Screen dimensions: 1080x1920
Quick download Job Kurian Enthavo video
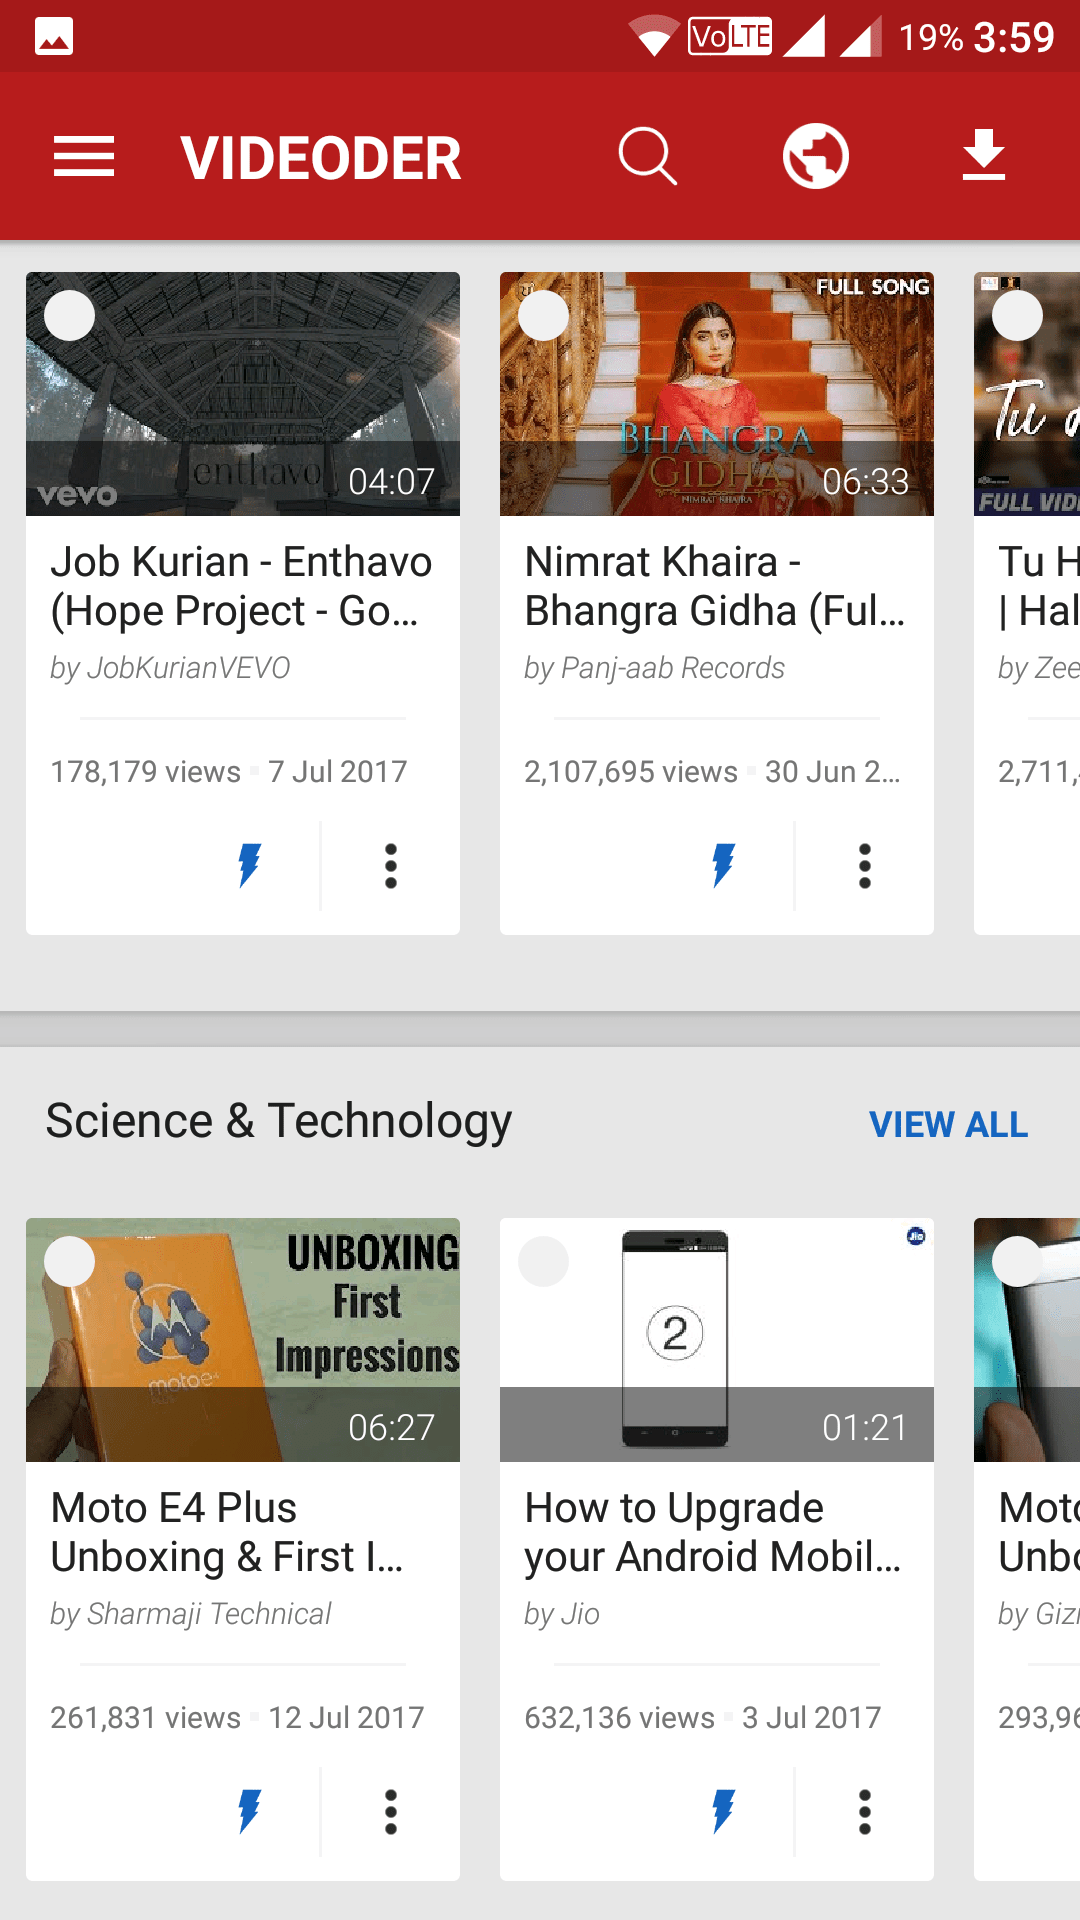point(249,866)
